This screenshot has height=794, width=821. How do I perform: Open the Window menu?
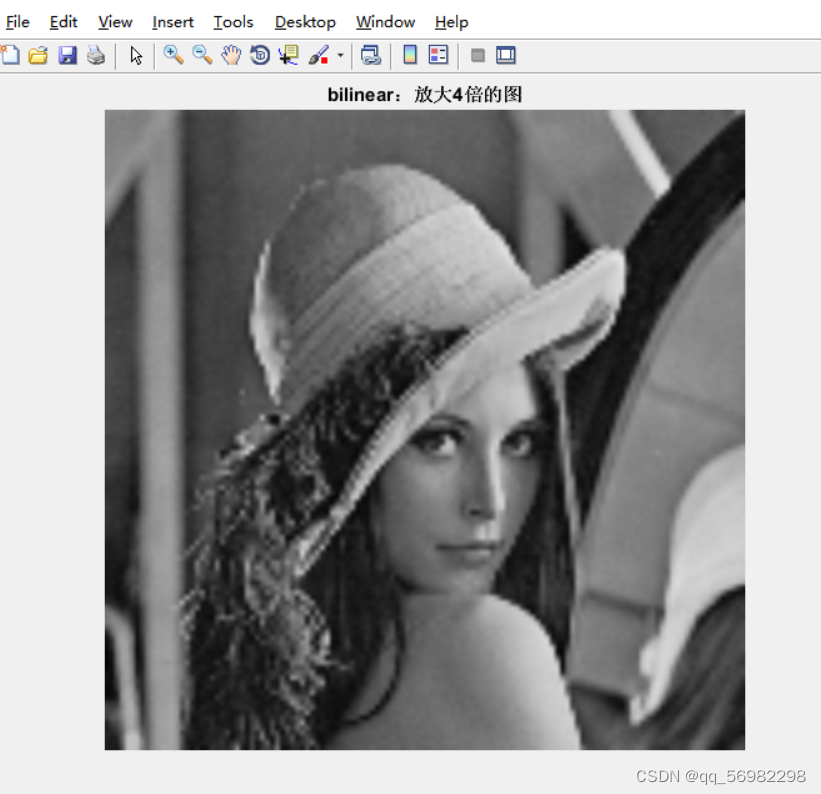(x=385, y=22)
